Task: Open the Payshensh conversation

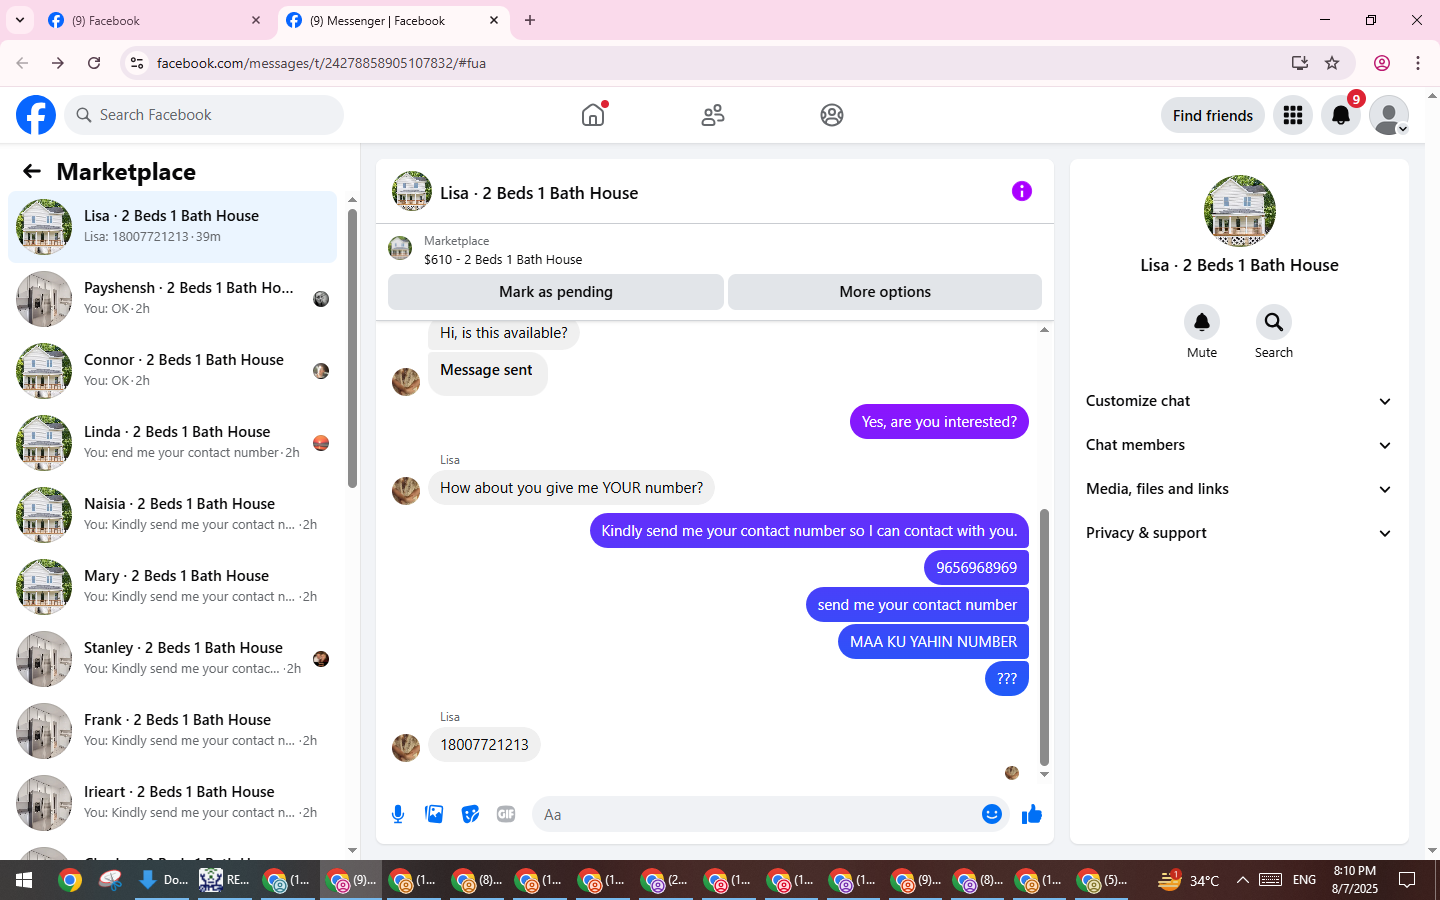Action: 172,299
